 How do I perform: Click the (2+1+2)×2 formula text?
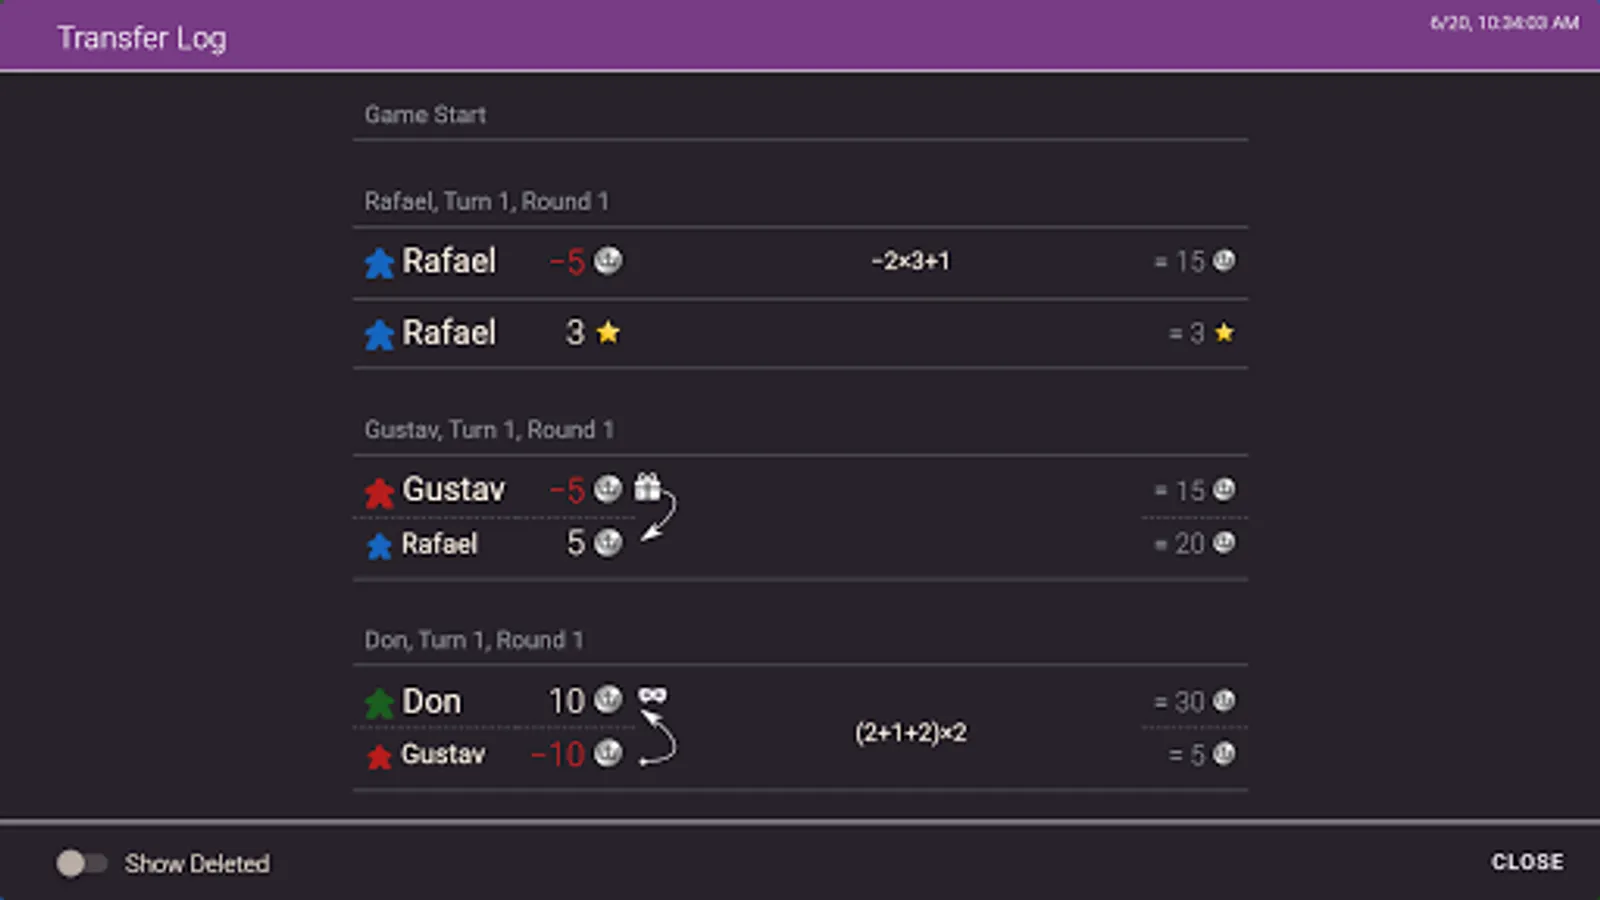coord(911,732)
